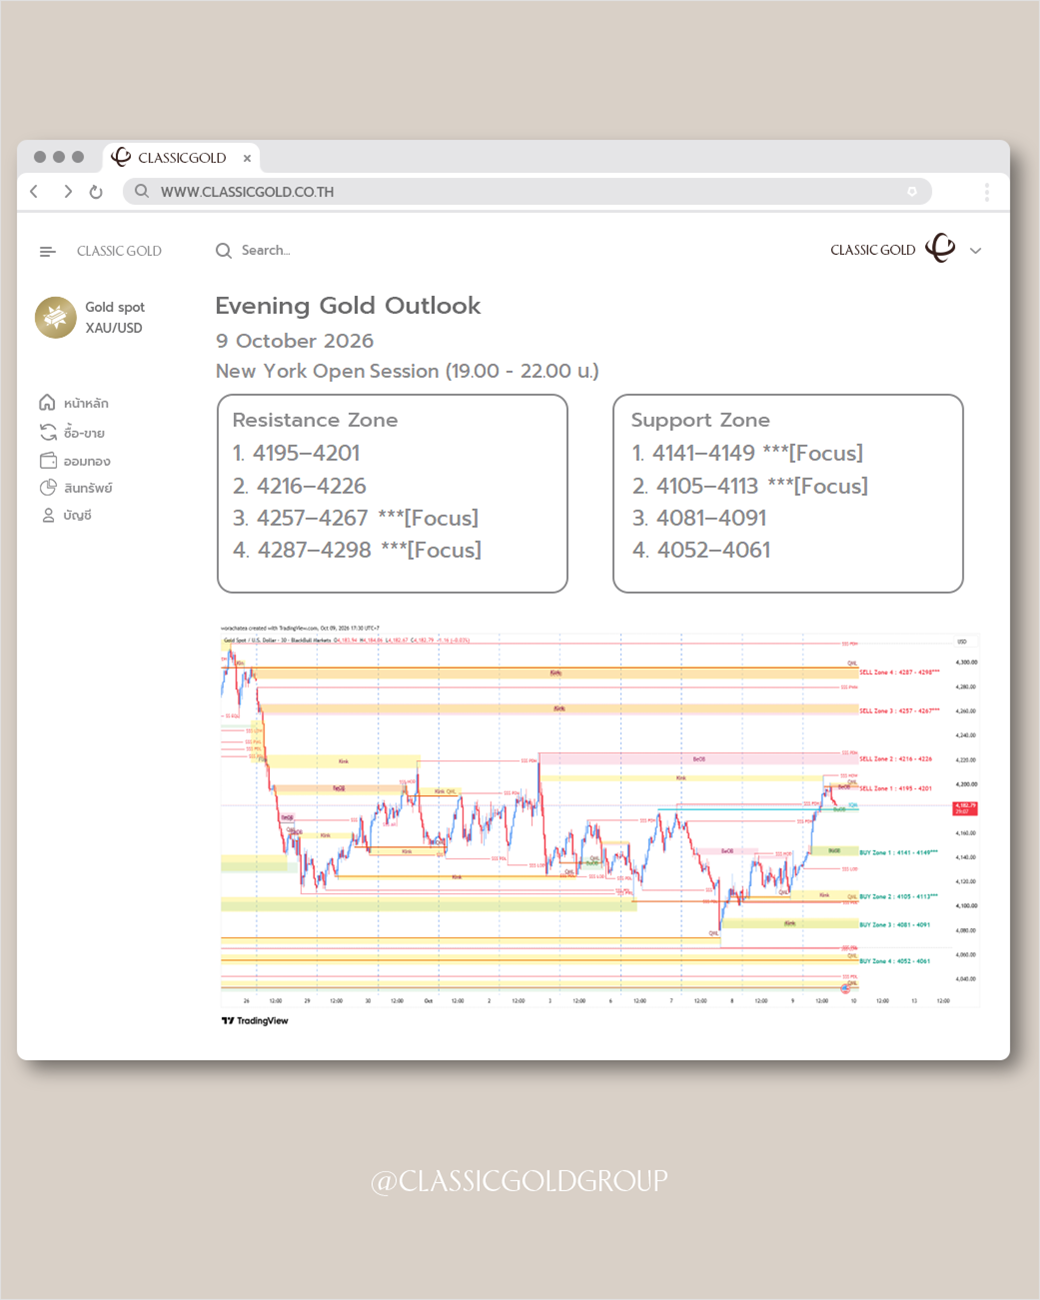Image resolution: width=1040 pixels, height=1300 pixels.
Task: Open the browser three-dot menu
Action: pyautogui.click(x=986, y=191)
